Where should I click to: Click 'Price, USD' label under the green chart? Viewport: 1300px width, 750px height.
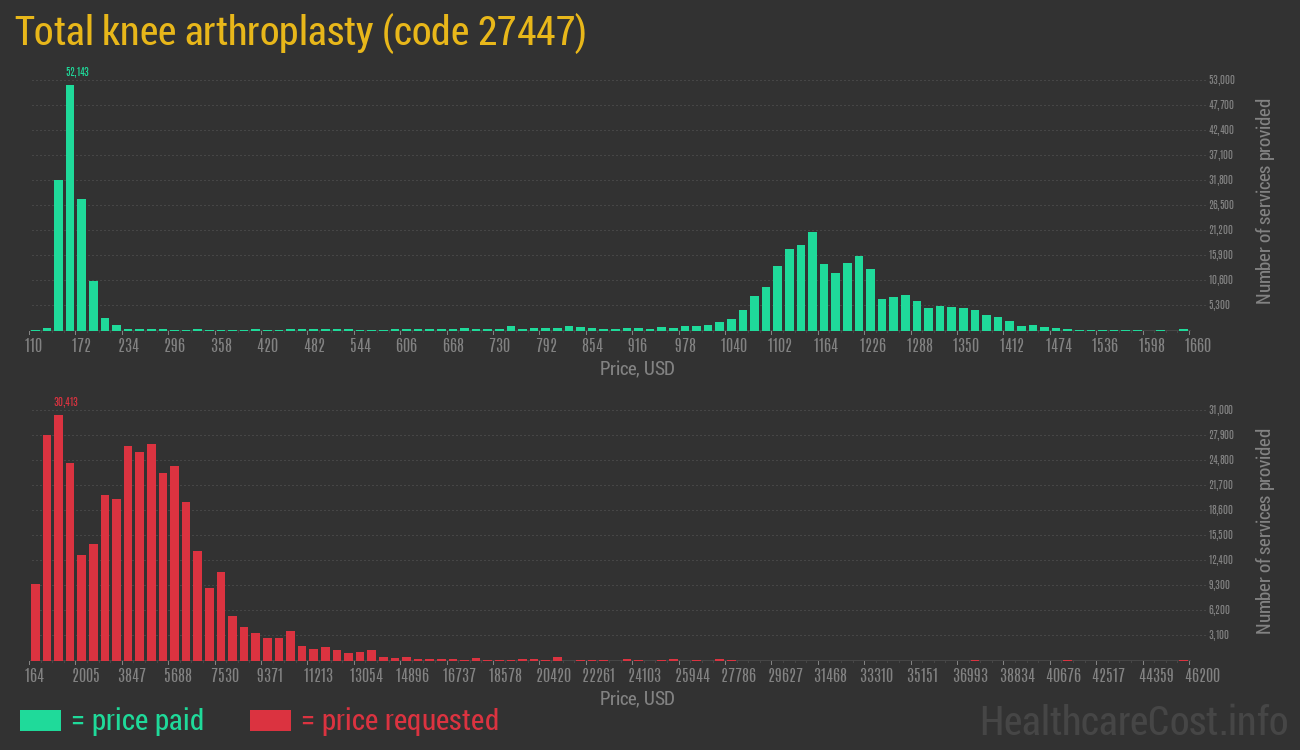tap(637, 368)
